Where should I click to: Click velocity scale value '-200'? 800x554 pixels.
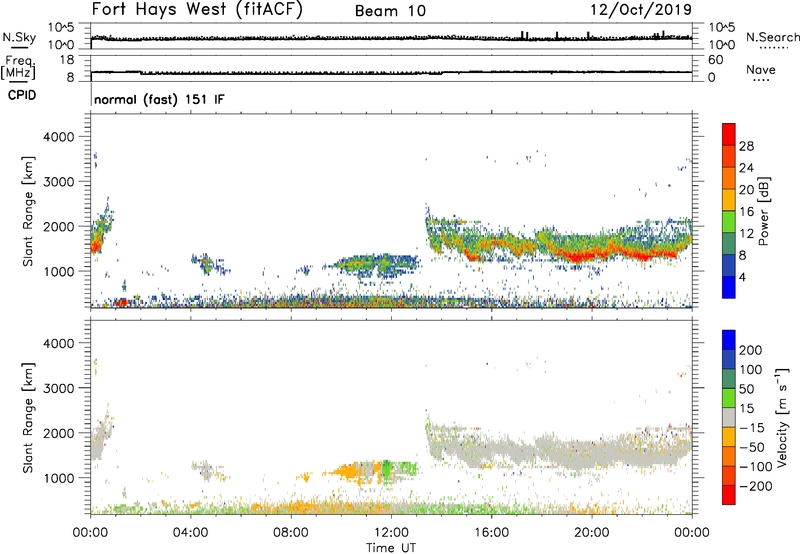[755, 486]
